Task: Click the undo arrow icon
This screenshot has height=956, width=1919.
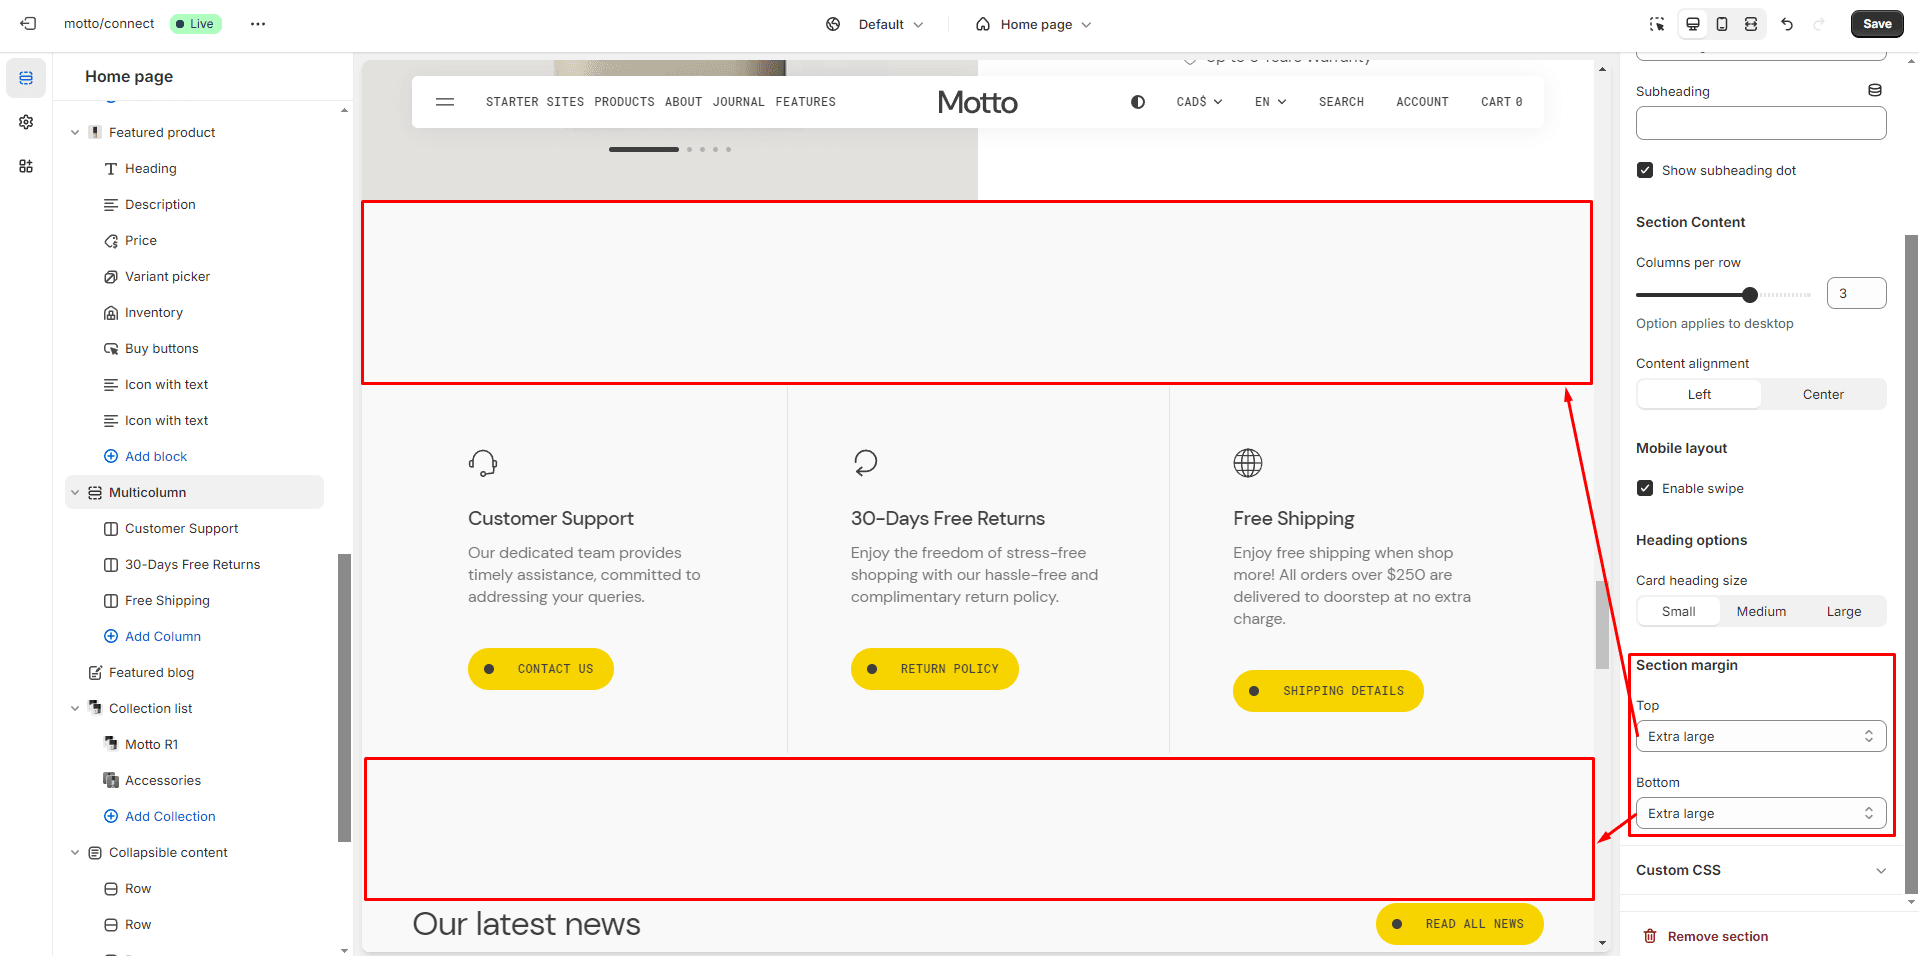Action: click(x=1787, y=24)
